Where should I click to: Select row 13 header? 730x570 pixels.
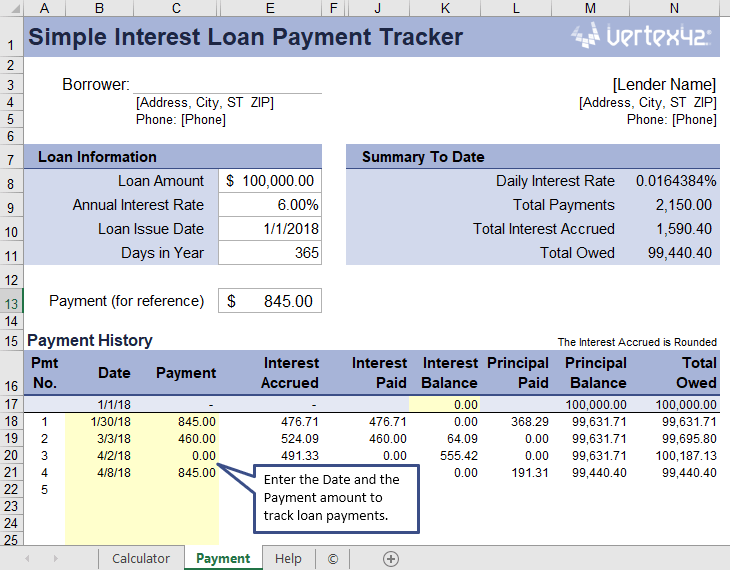coord(11,302)
